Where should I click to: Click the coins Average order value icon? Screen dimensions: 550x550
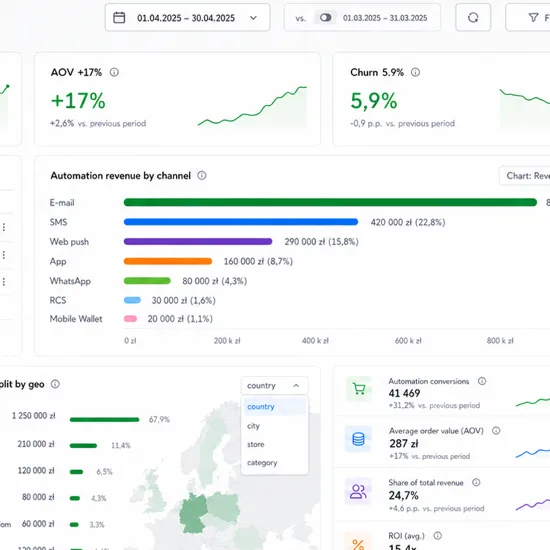point(358,439)
